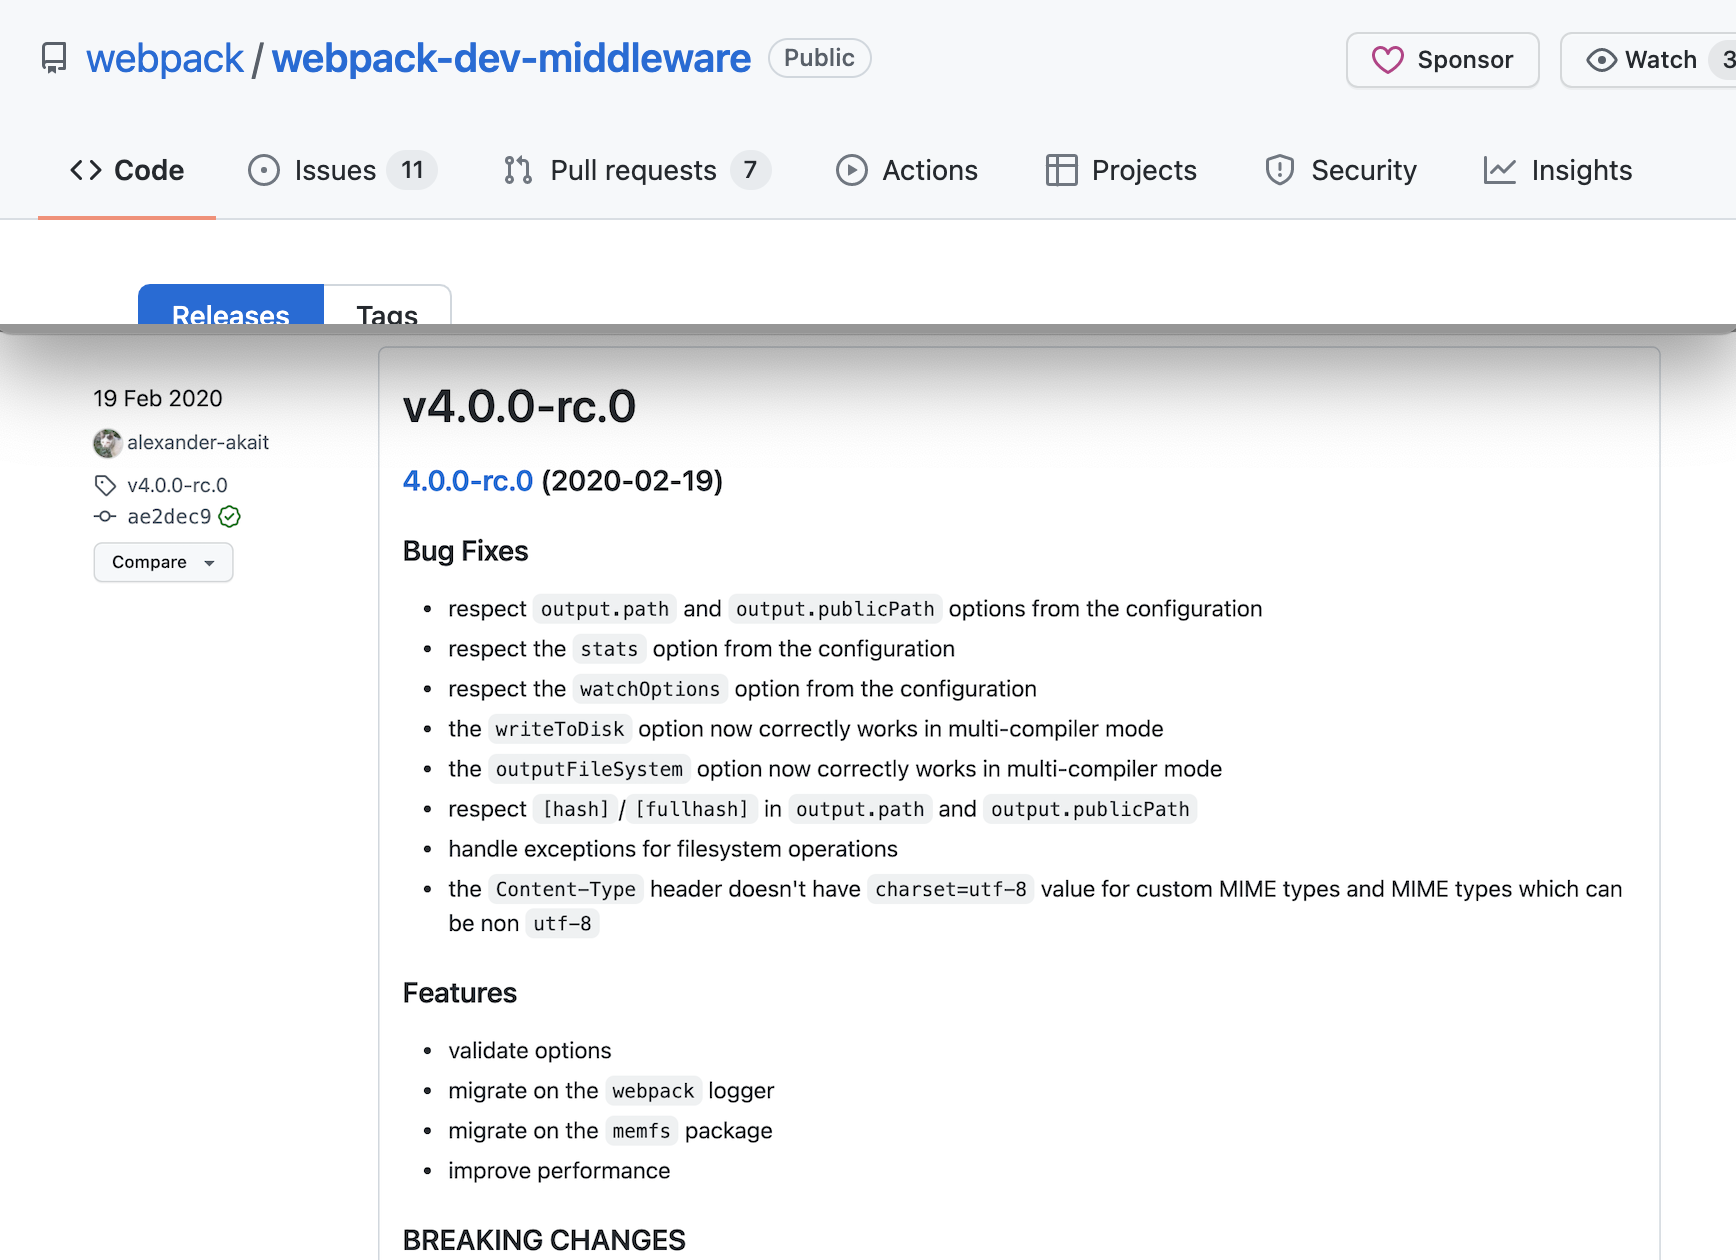Open commit ae2dec9
The height and width of the screenshot is (1260, 1736).
point(169,516)
